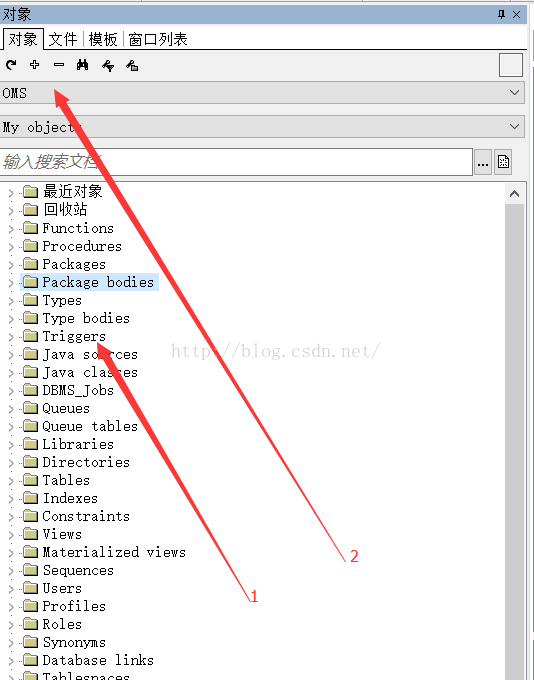Click the filter icon next to binoculars
This screenshot has height=680, width=534.
[108, 65]
